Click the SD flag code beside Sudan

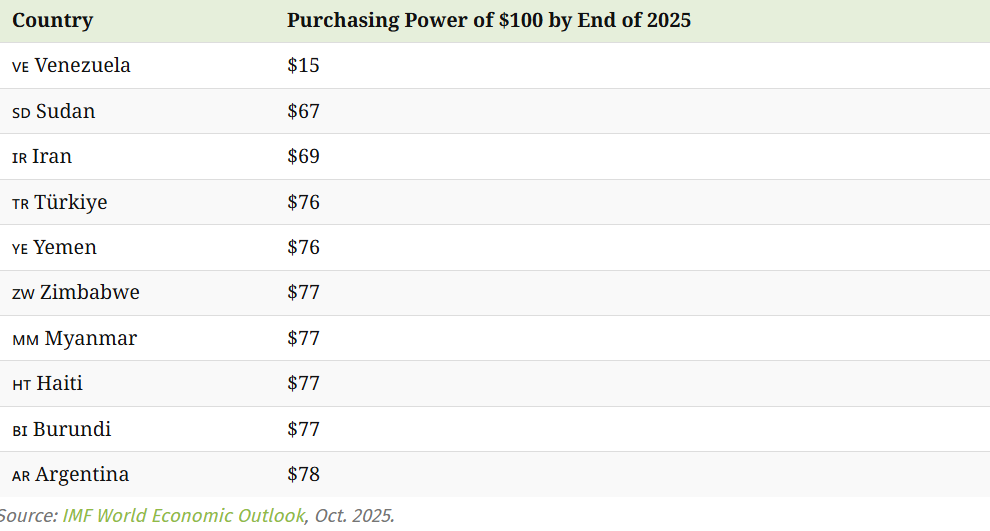click(x=21, y=112)
